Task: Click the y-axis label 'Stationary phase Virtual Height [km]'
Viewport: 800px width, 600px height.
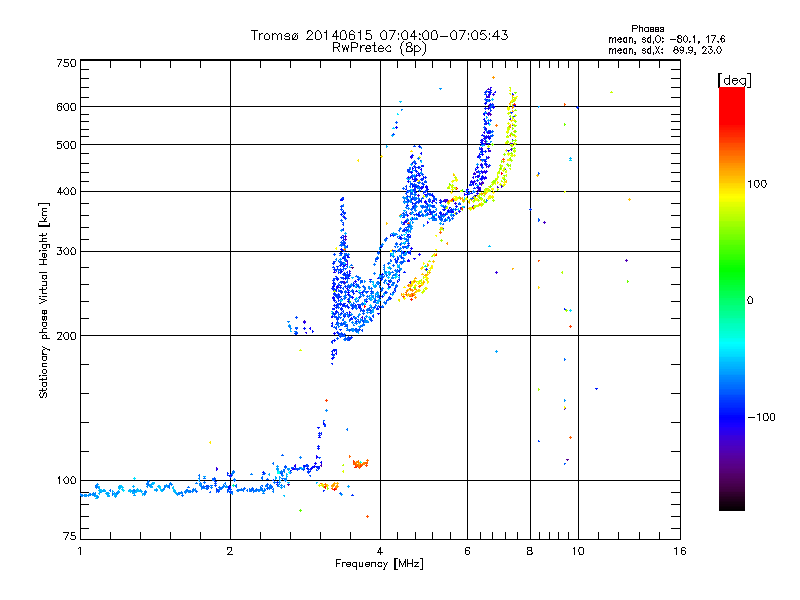Action: 43,300
